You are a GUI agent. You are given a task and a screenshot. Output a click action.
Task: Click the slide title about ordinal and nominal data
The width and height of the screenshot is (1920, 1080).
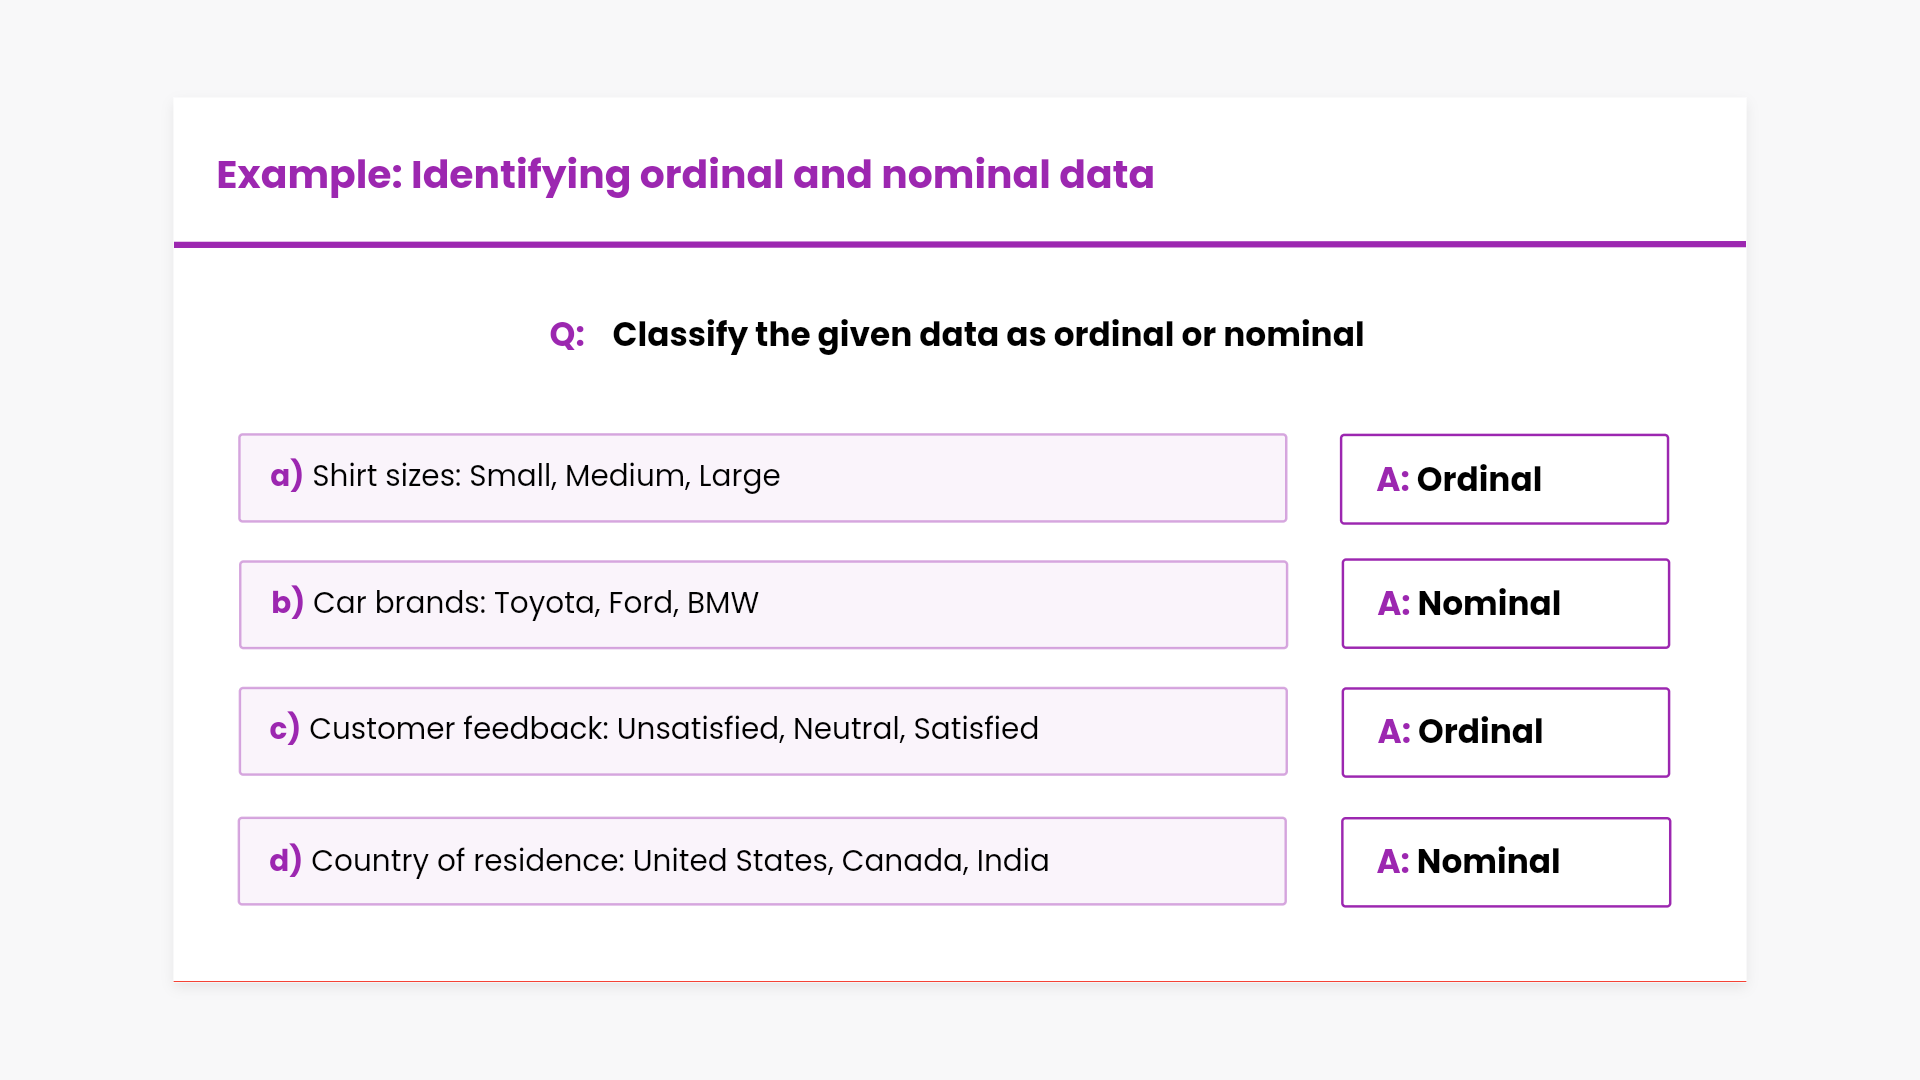click(685, 175)
